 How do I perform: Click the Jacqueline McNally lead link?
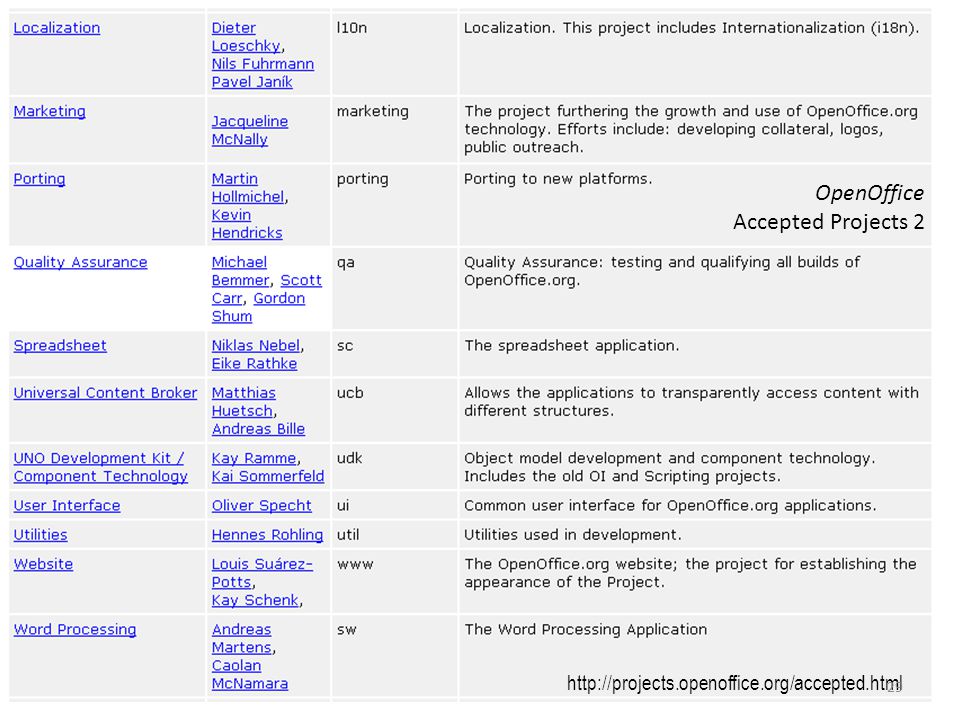coord(250,130)
